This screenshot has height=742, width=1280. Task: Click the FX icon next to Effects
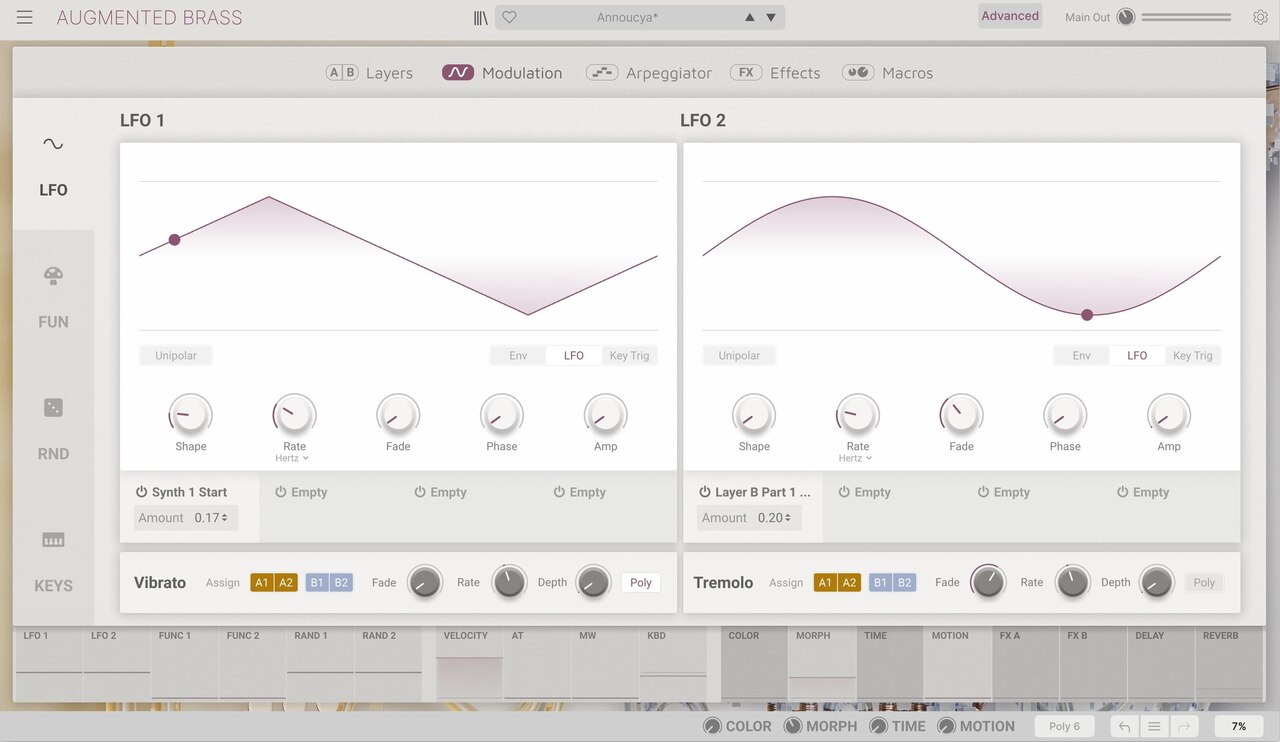click(745, 72)
